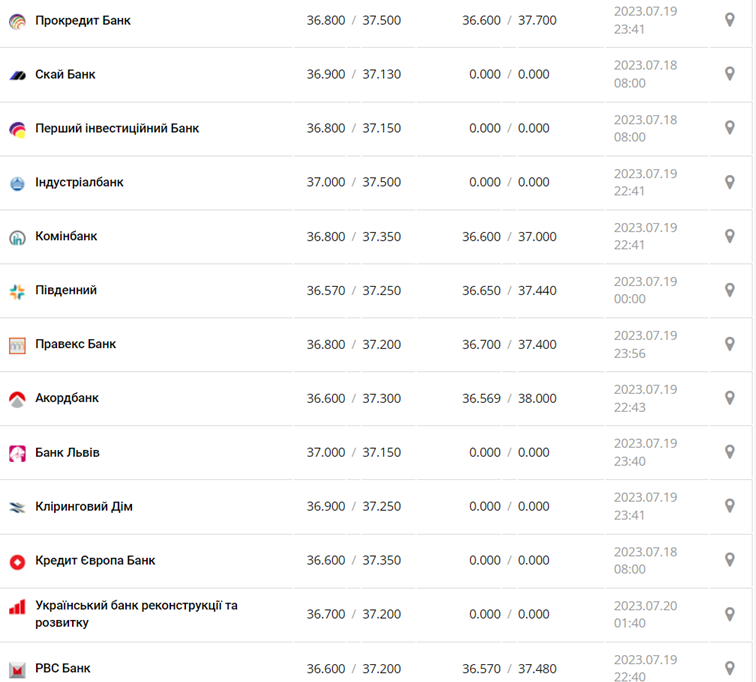Viewport: 756px width, 682px height.
Task: Click the Прокредит Банк logo icon
Action: pyautogui.click(x=17, y=21)
